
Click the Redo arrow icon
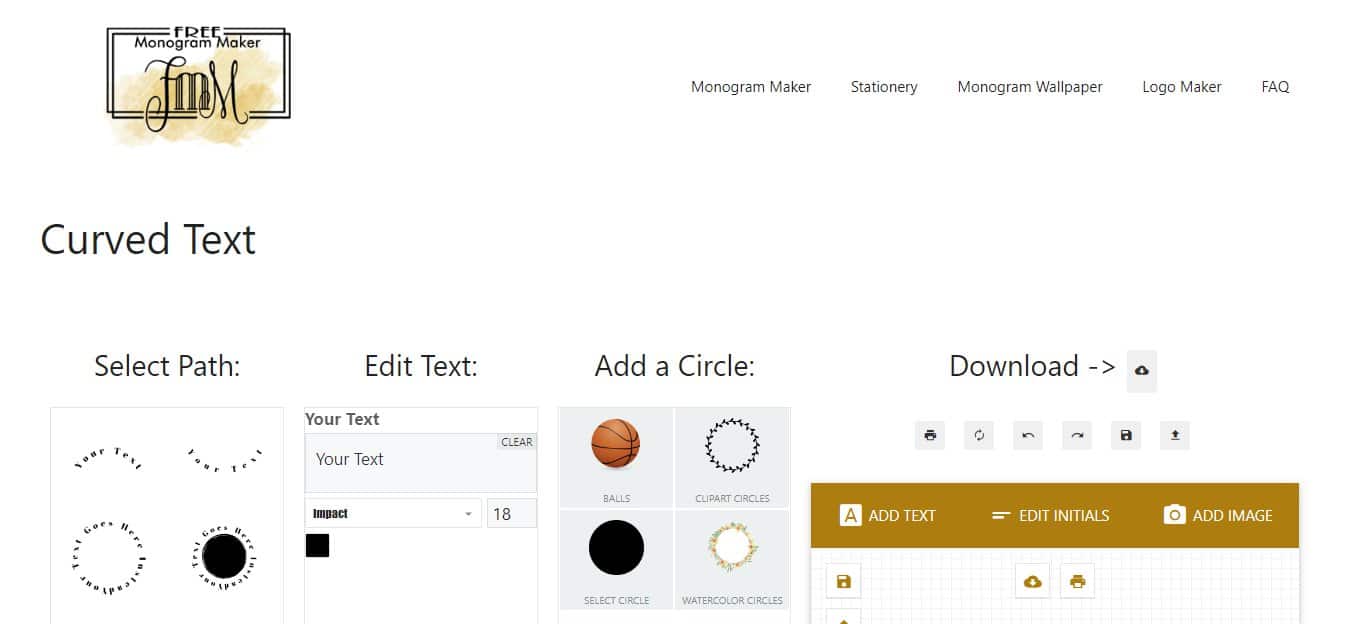(x=1076, y=435)
